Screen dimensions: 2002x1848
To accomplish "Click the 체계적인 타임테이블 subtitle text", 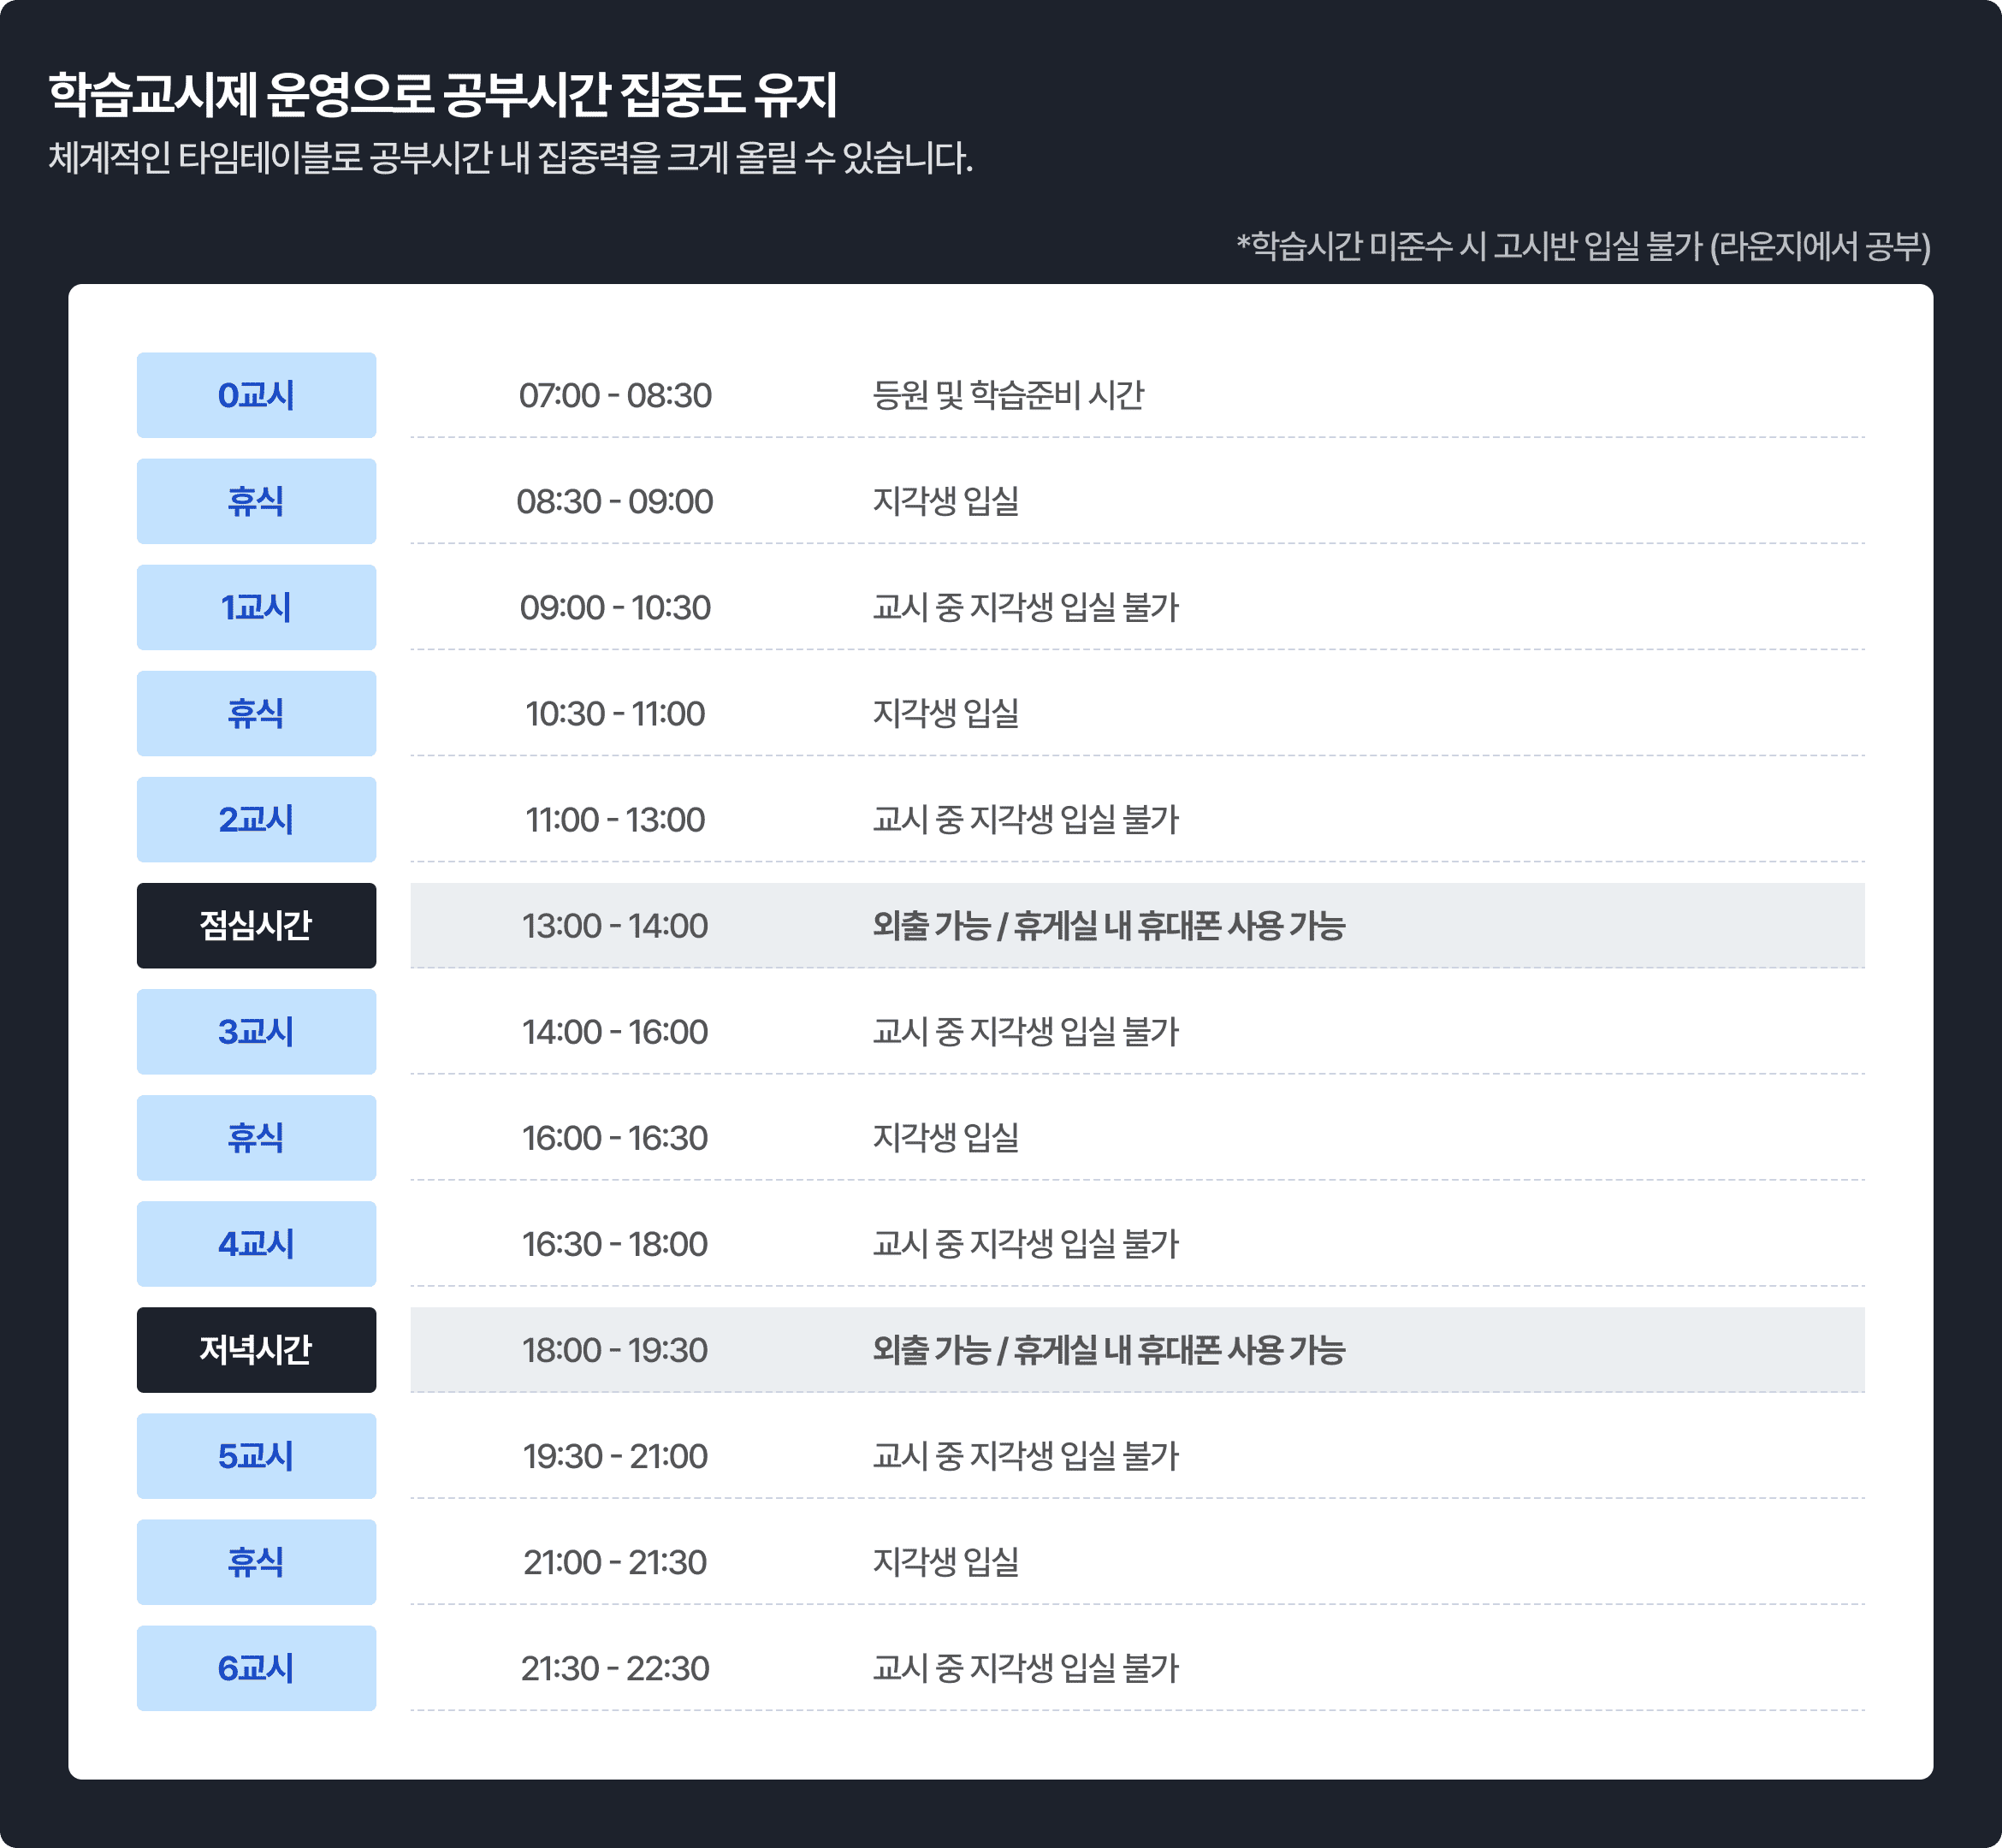I will coord(510,157).
